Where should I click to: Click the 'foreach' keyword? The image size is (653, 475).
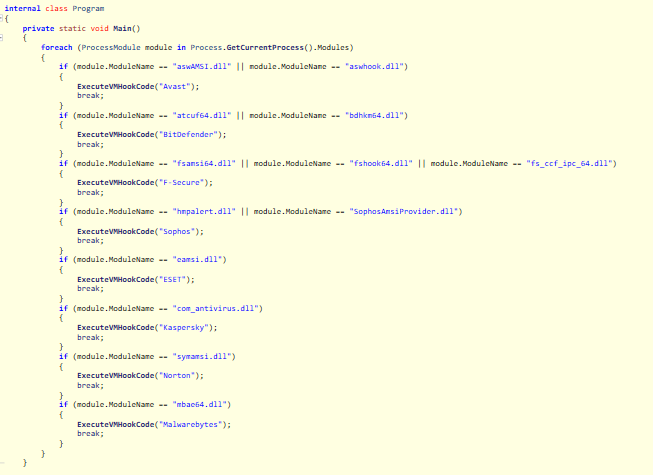57,47
